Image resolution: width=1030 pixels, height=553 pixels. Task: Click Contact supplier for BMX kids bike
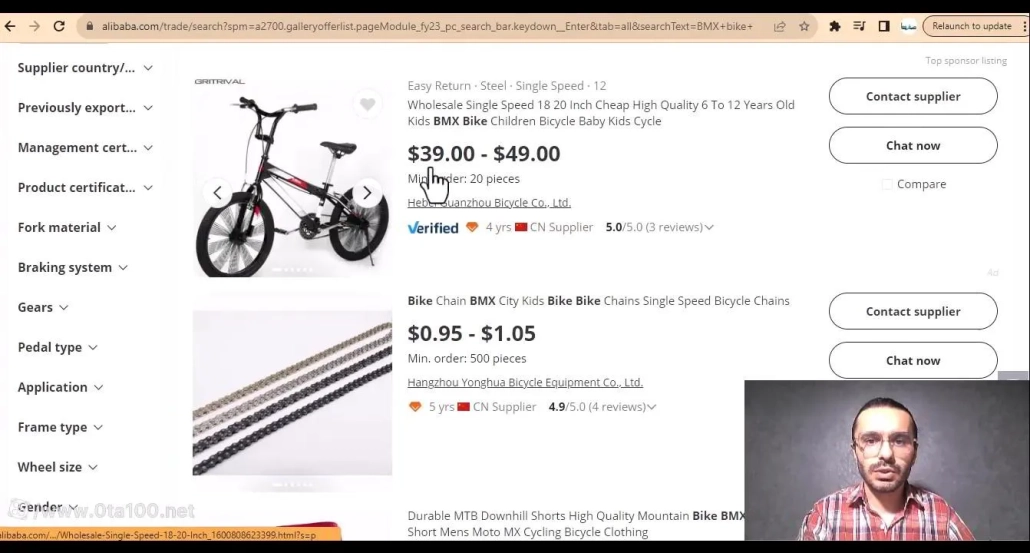pyautogui.click(x=912, y=96)
